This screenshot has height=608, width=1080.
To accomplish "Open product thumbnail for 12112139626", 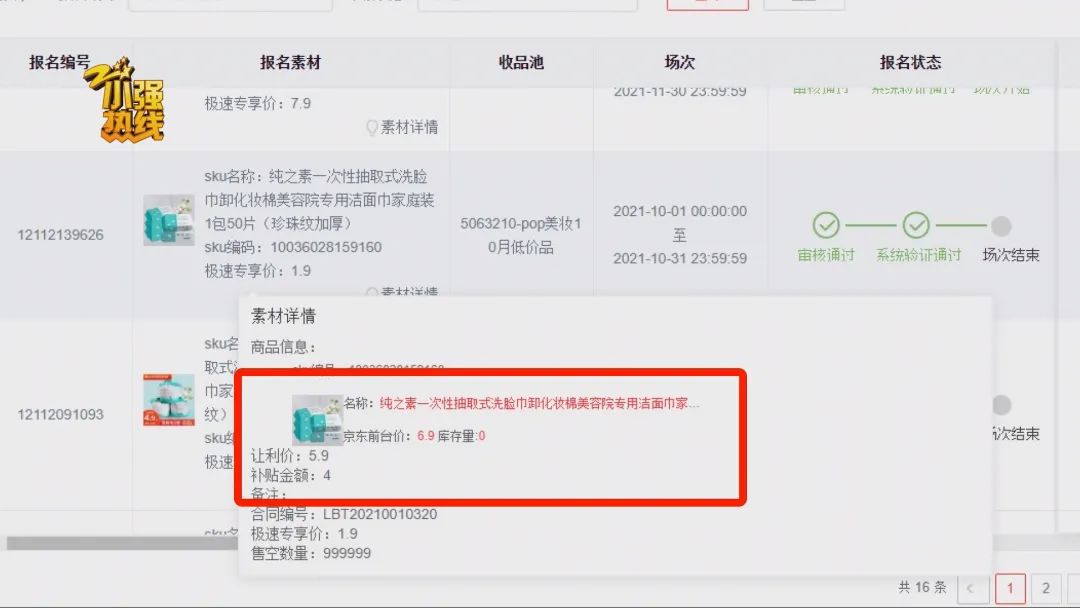I will click(169, 220).
